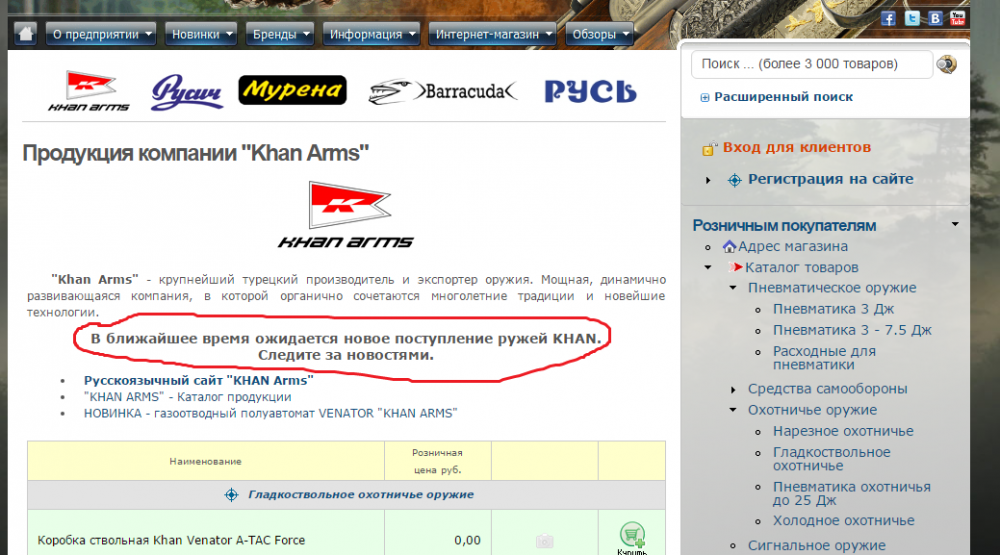Click the home icon in navigation bar
The height and width of the screenshot is (555, 1000).
click(x=26, y=33)
